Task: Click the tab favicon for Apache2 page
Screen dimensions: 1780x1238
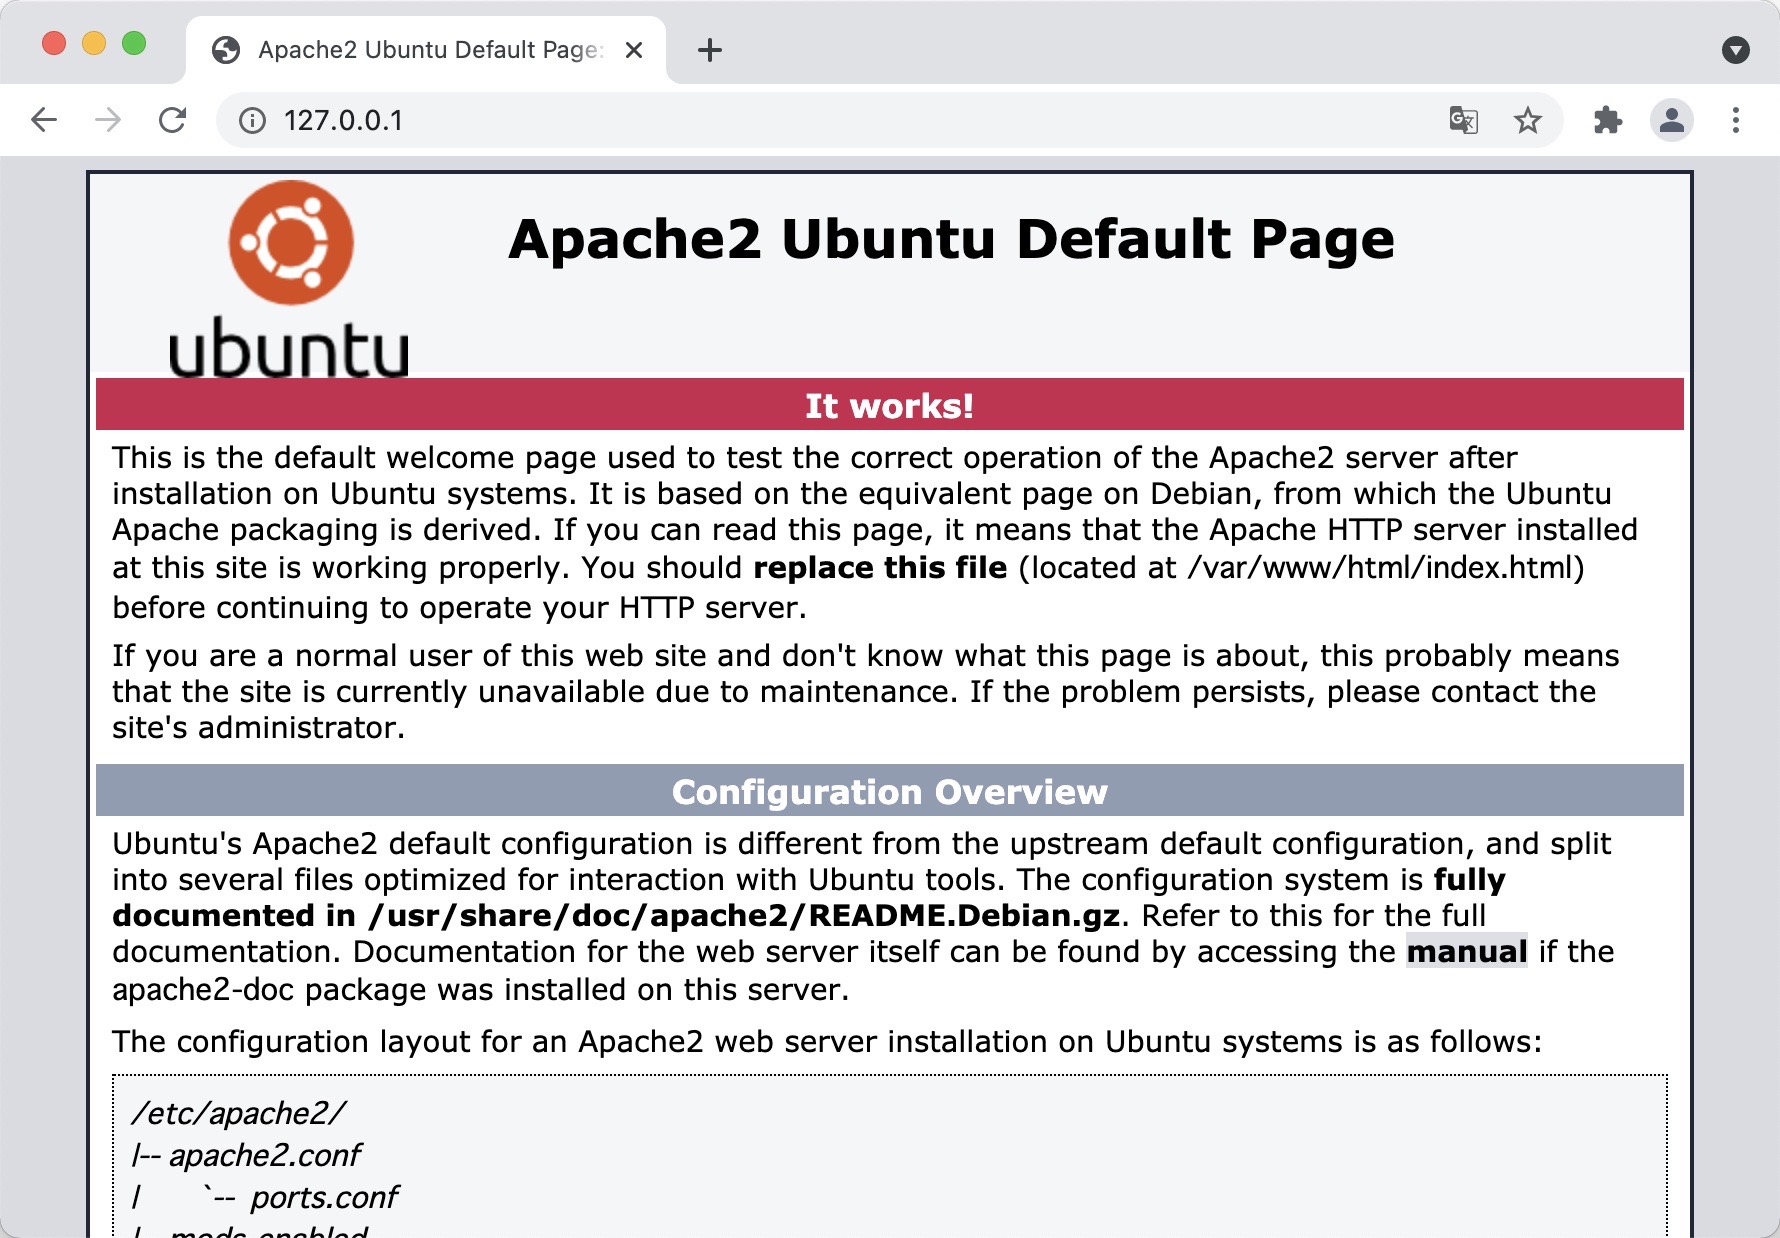Action: click(226, 49)
